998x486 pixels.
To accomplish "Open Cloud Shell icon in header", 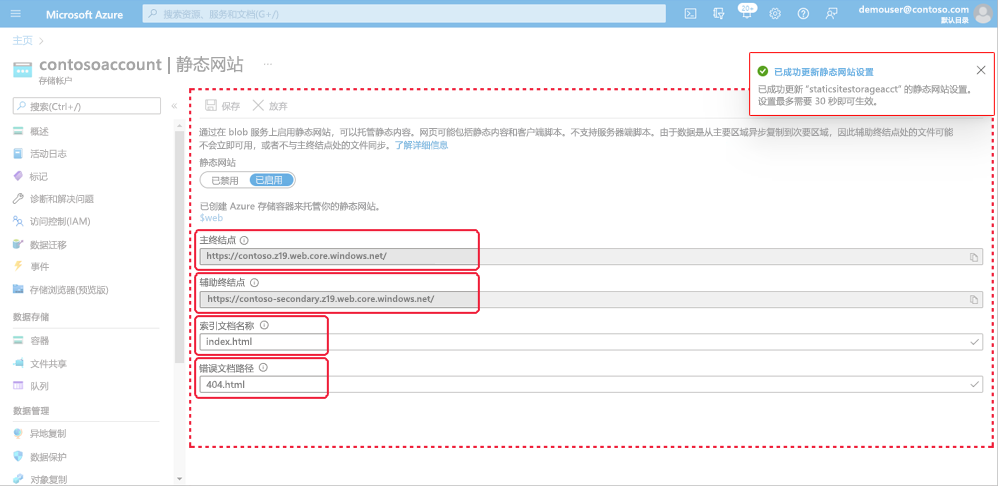I will [690, 14].
